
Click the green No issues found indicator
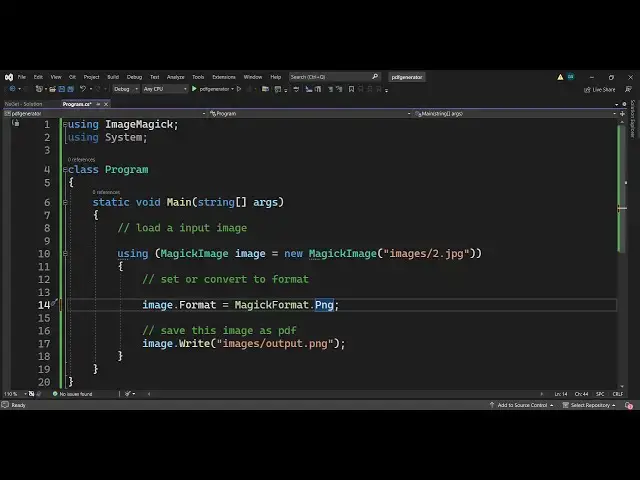point(73,394)
